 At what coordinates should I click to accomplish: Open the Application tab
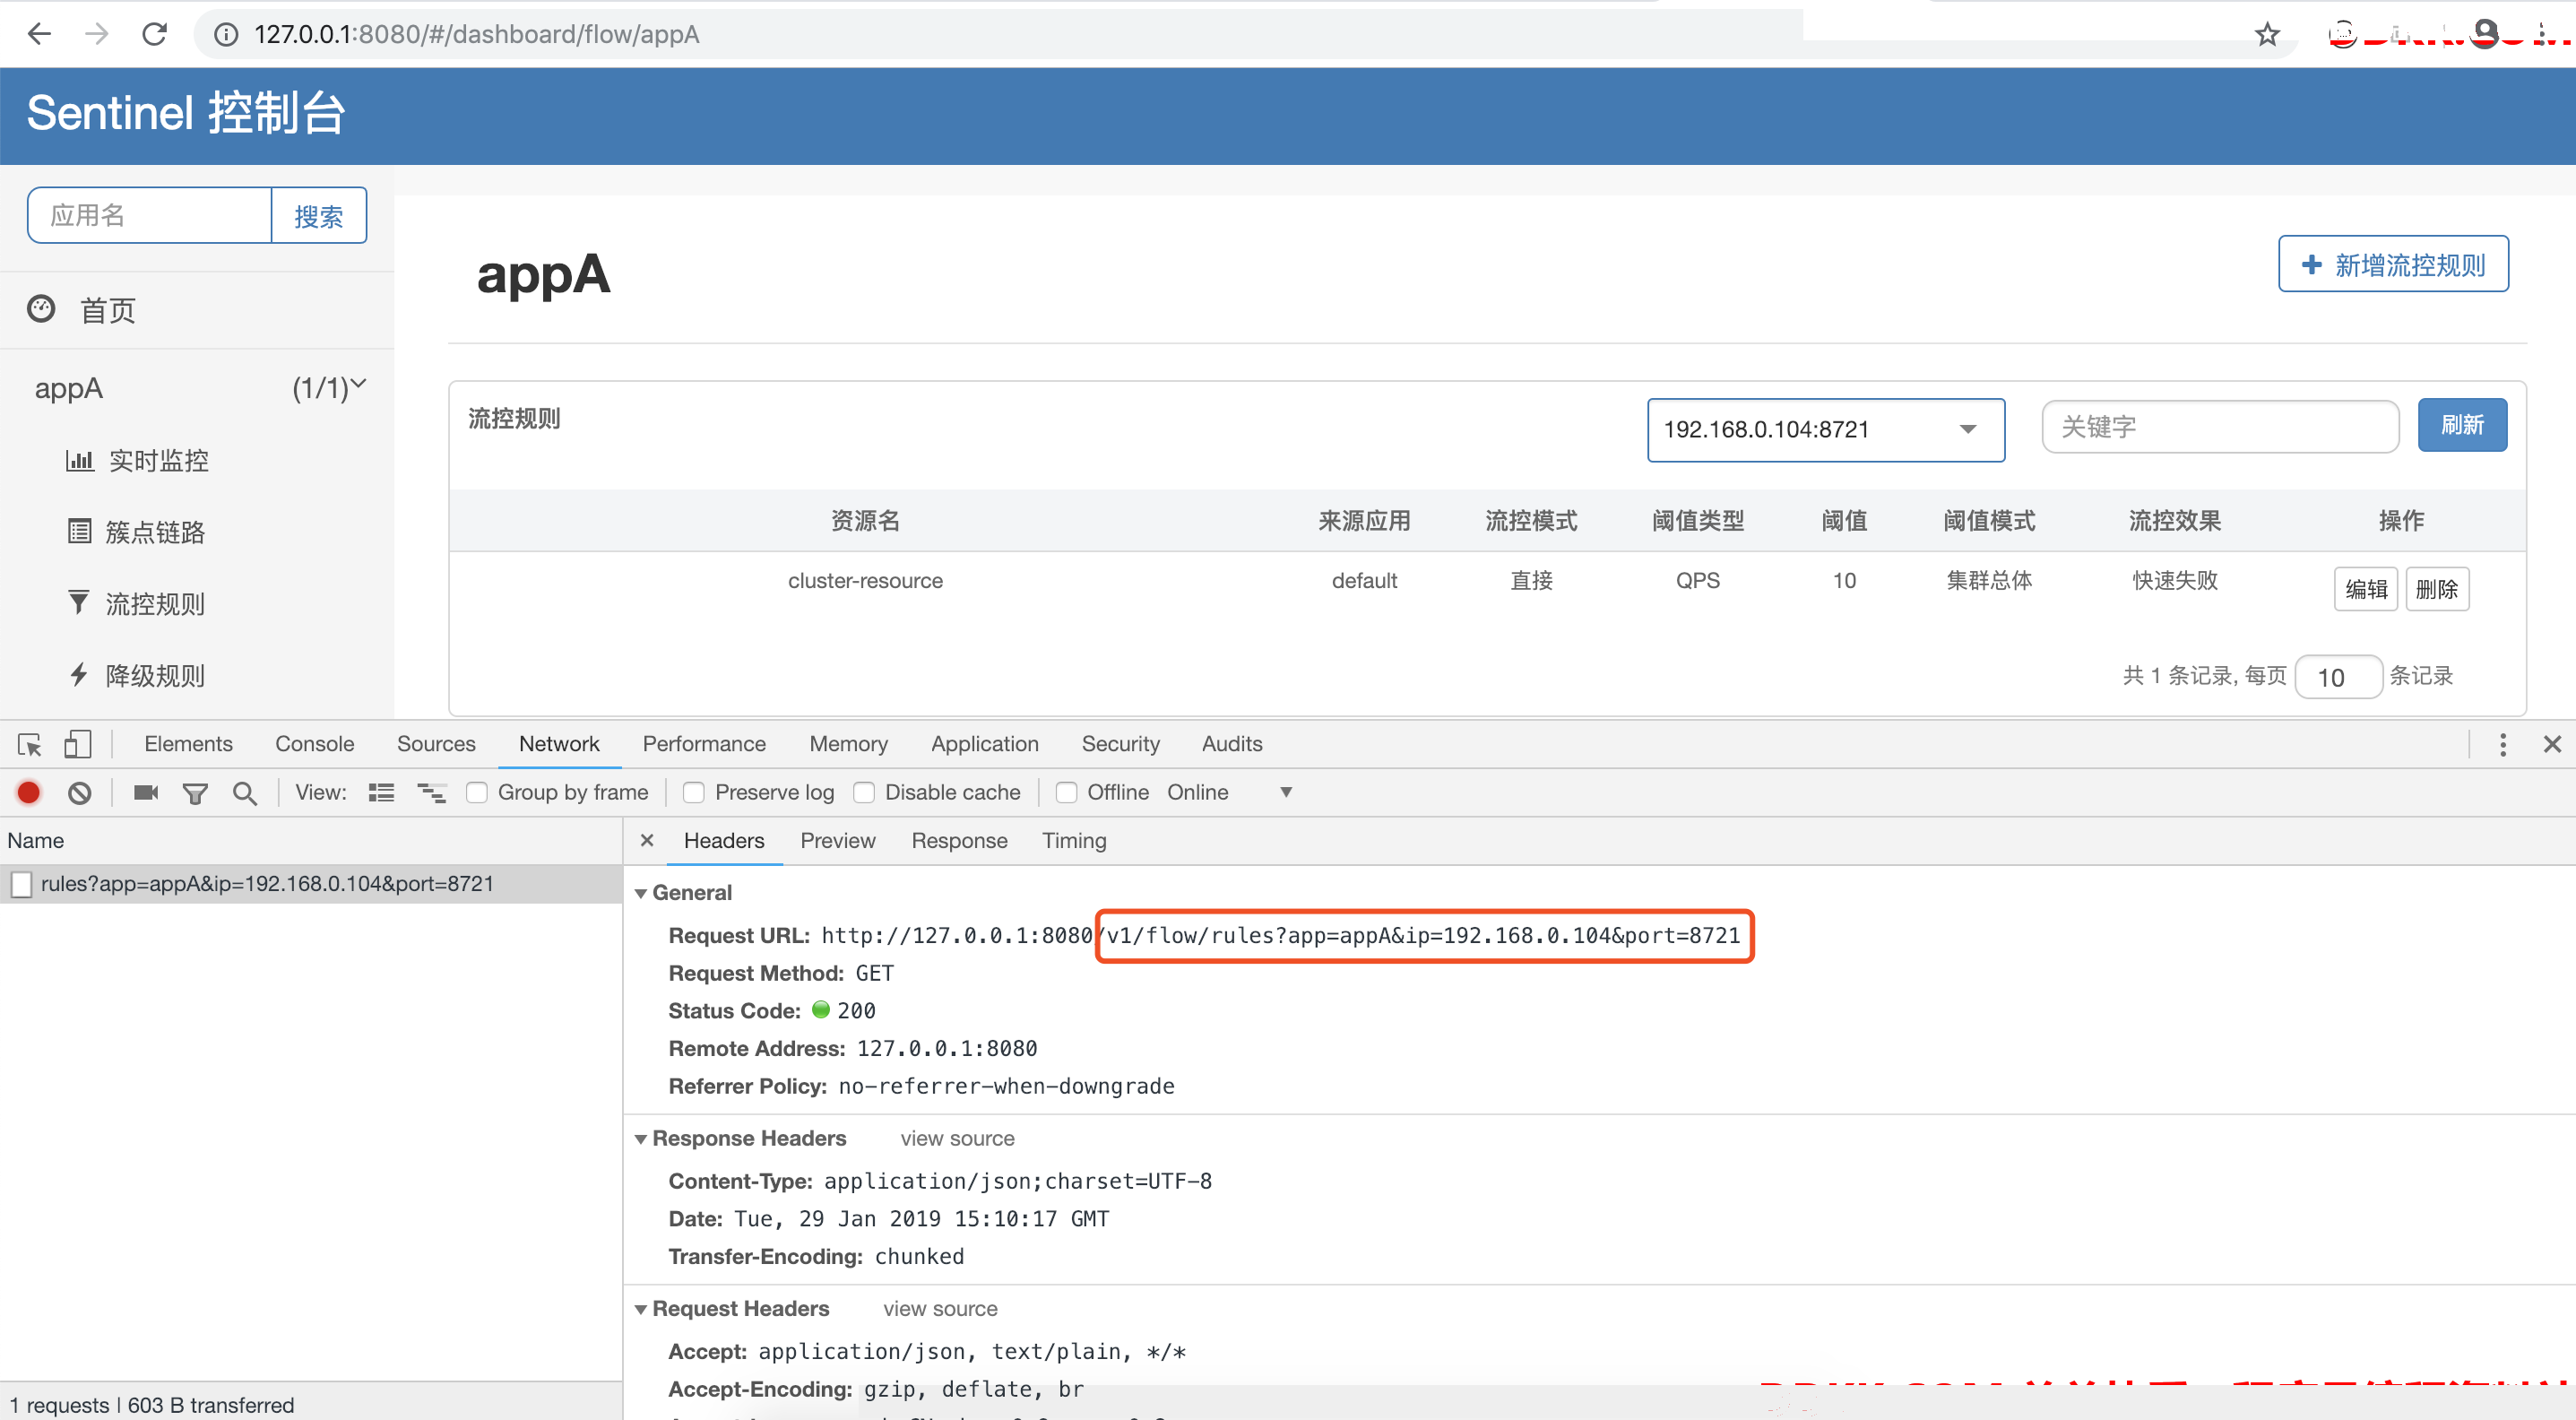pos(985,744)
